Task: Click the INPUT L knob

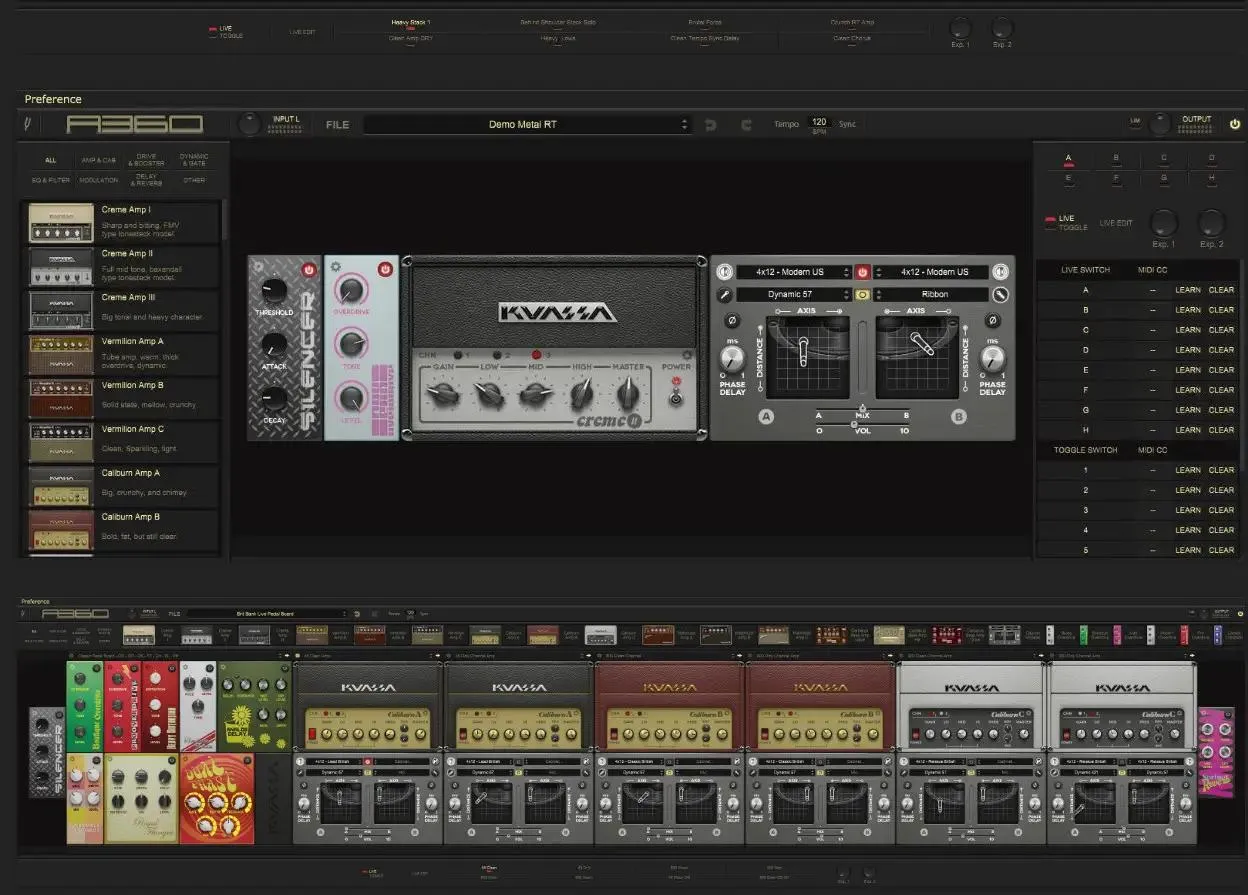Action: (250, 124)
